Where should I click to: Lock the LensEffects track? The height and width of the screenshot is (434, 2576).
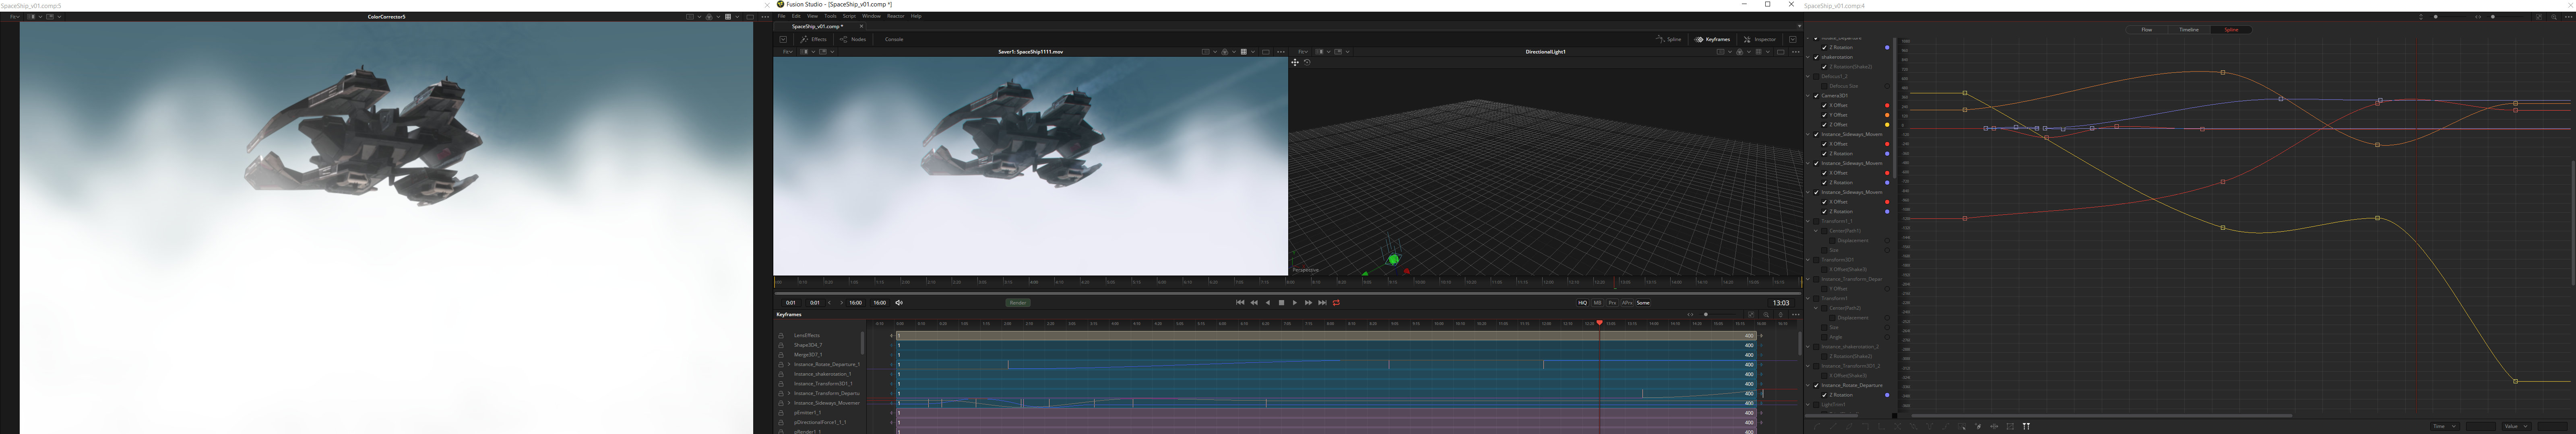tap(781, 336)
